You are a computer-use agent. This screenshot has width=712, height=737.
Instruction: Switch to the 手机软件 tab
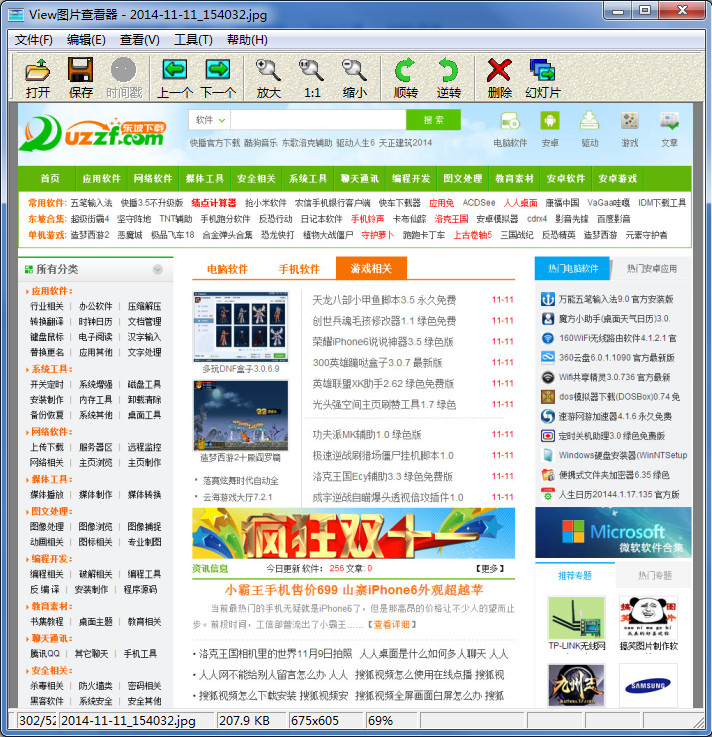(x=299, y=269)
